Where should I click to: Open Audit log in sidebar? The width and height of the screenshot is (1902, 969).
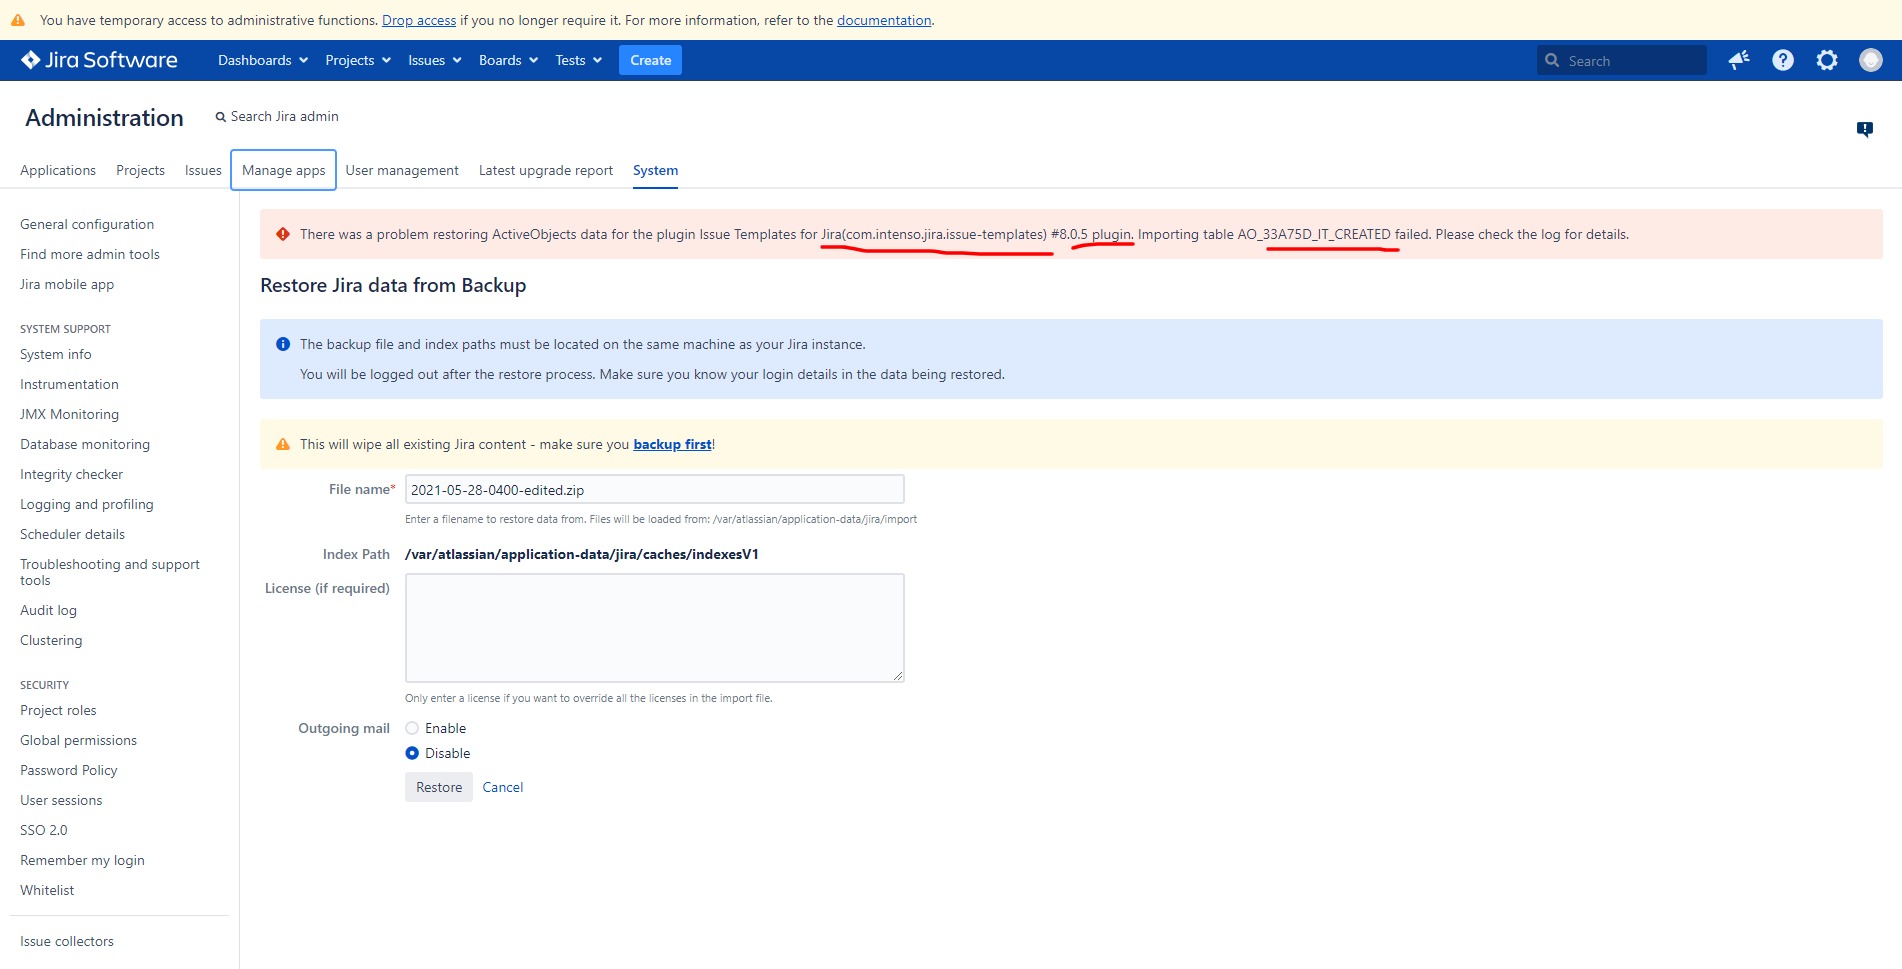48,610
